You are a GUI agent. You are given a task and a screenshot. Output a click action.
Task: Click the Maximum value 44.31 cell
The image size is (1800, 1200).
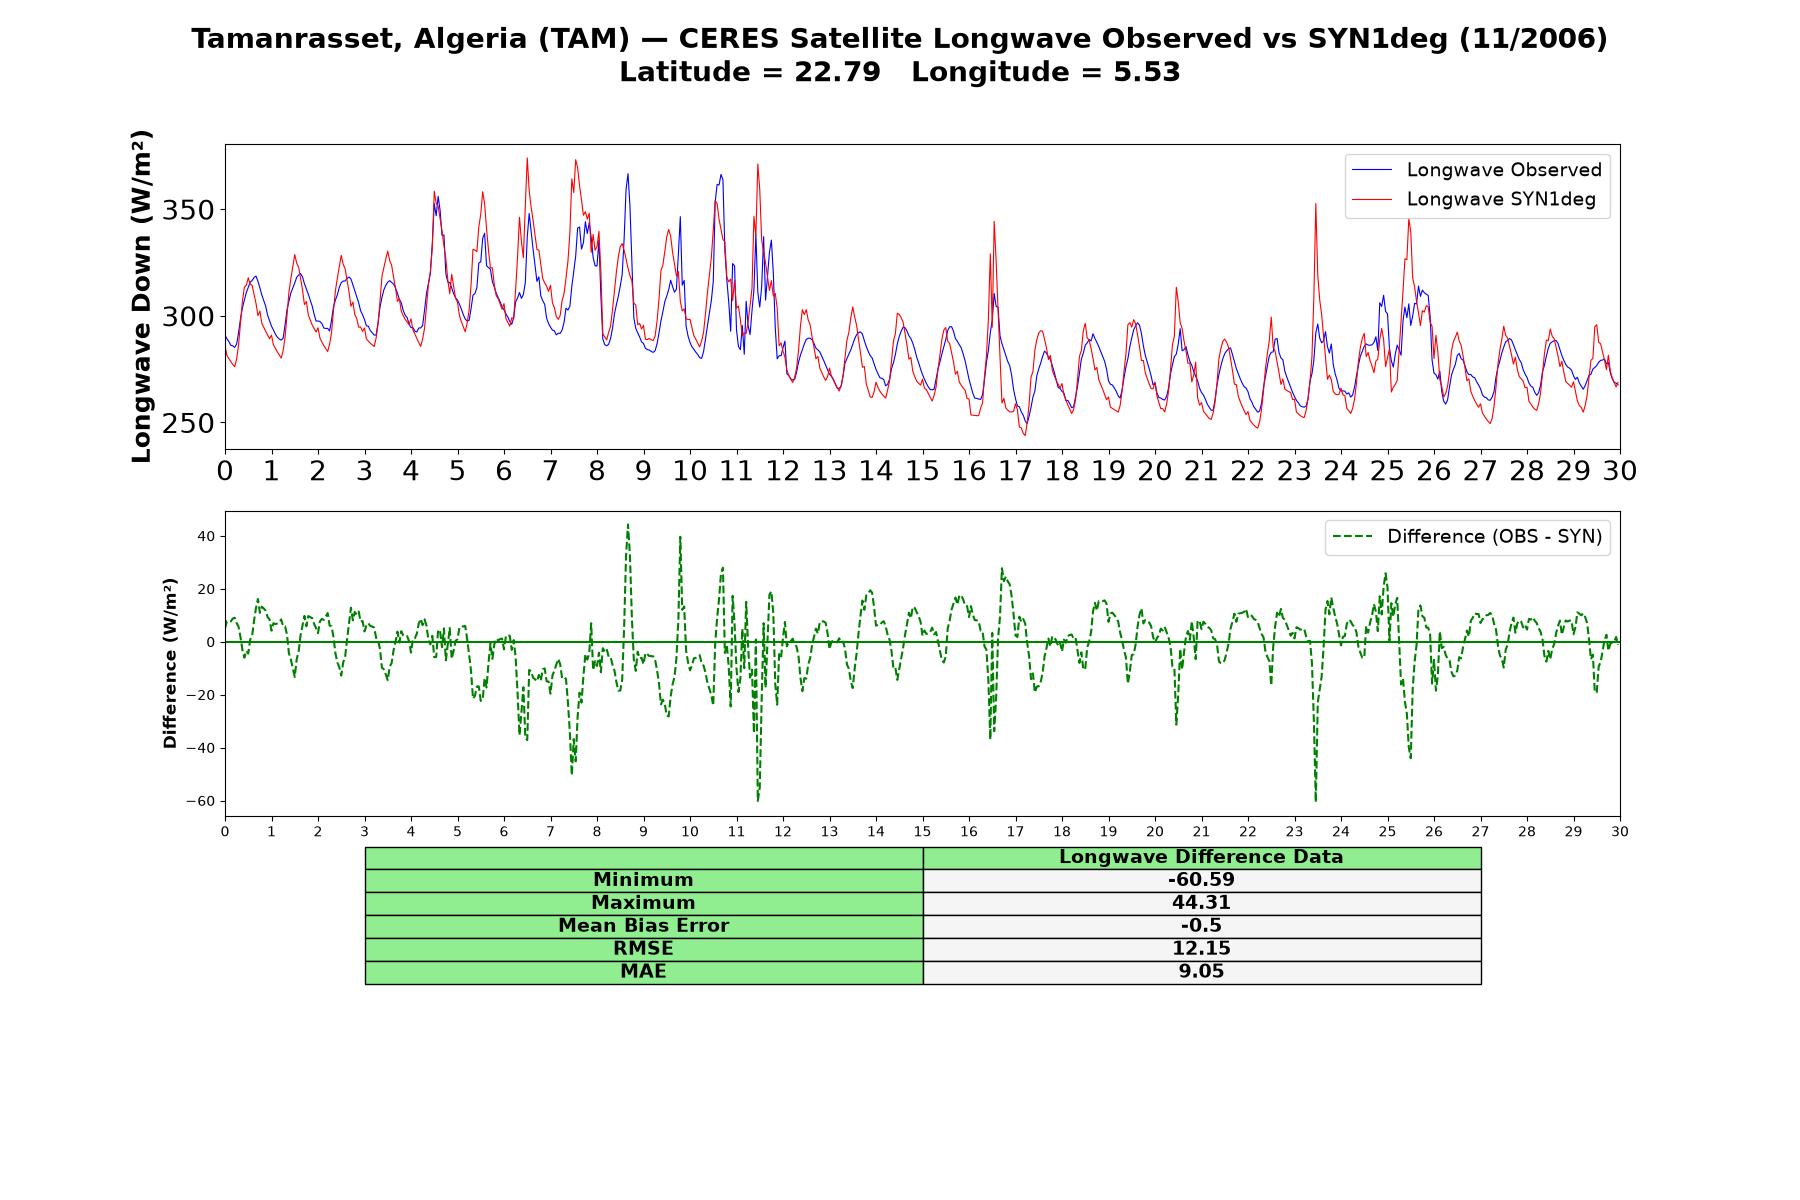pyautogui.click(x=1202, y=903)
